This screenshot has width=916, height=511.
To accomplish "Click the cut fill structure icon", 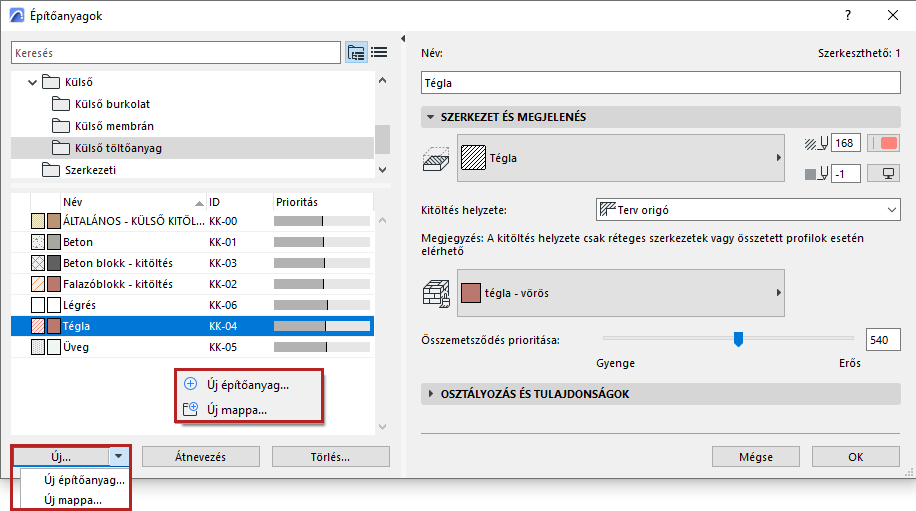I will (436, 158).
